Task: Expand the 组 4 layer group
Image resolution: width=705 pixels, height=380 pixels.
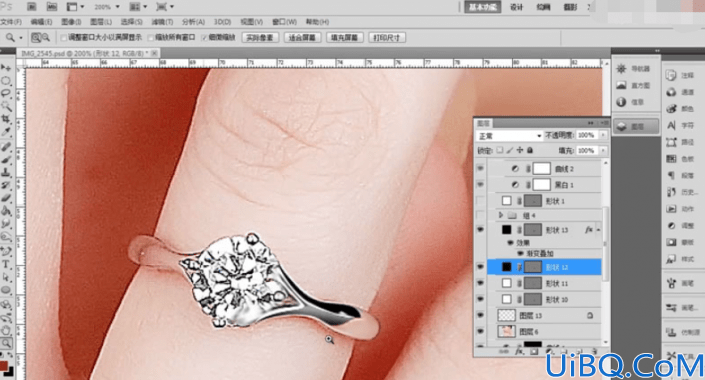Action: coord(500,215)
